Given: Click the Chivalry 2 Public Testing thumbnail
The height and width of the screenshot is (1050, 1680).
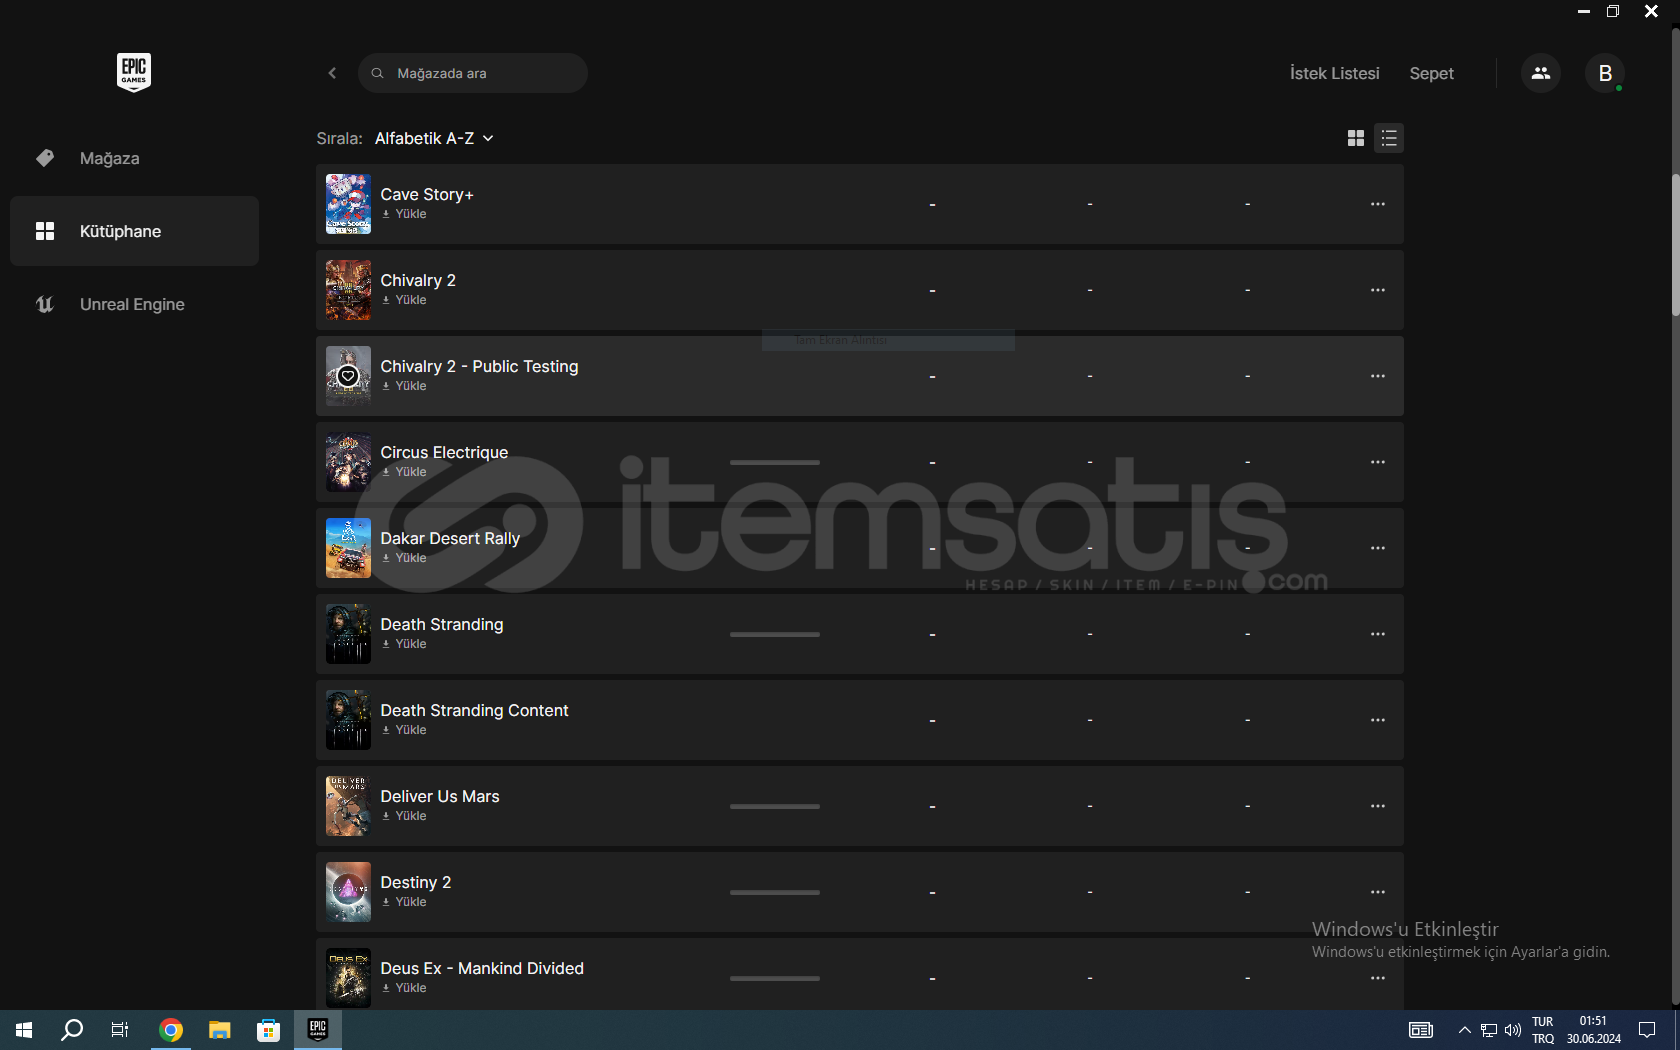Looking at the screenshot, I should coord(348,376).
